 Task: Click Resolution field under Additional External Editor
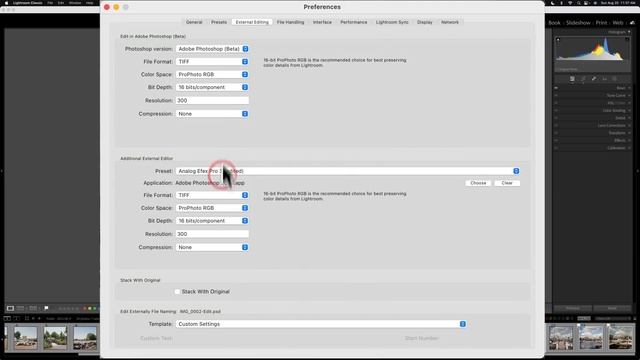212,234
